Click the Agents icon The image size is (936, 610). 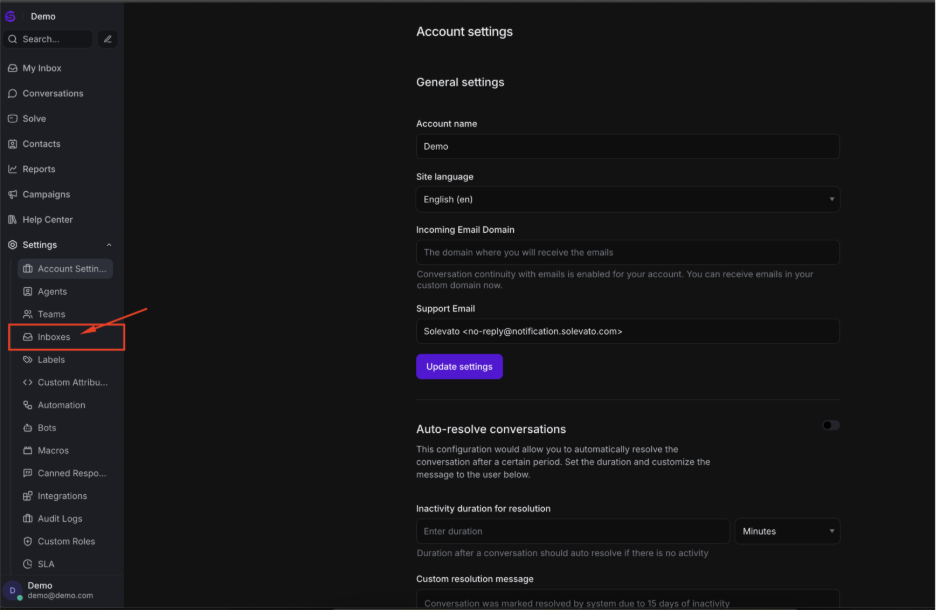27,291
